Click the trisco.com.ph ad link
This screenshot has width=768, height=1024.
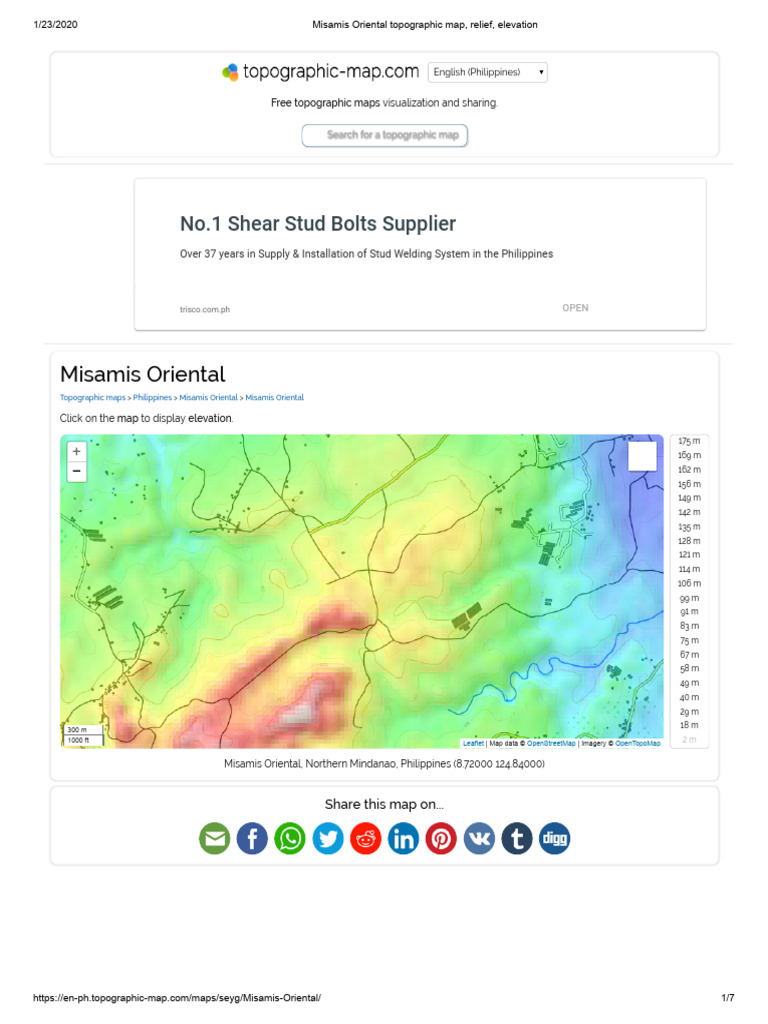(x=205, y=310)
